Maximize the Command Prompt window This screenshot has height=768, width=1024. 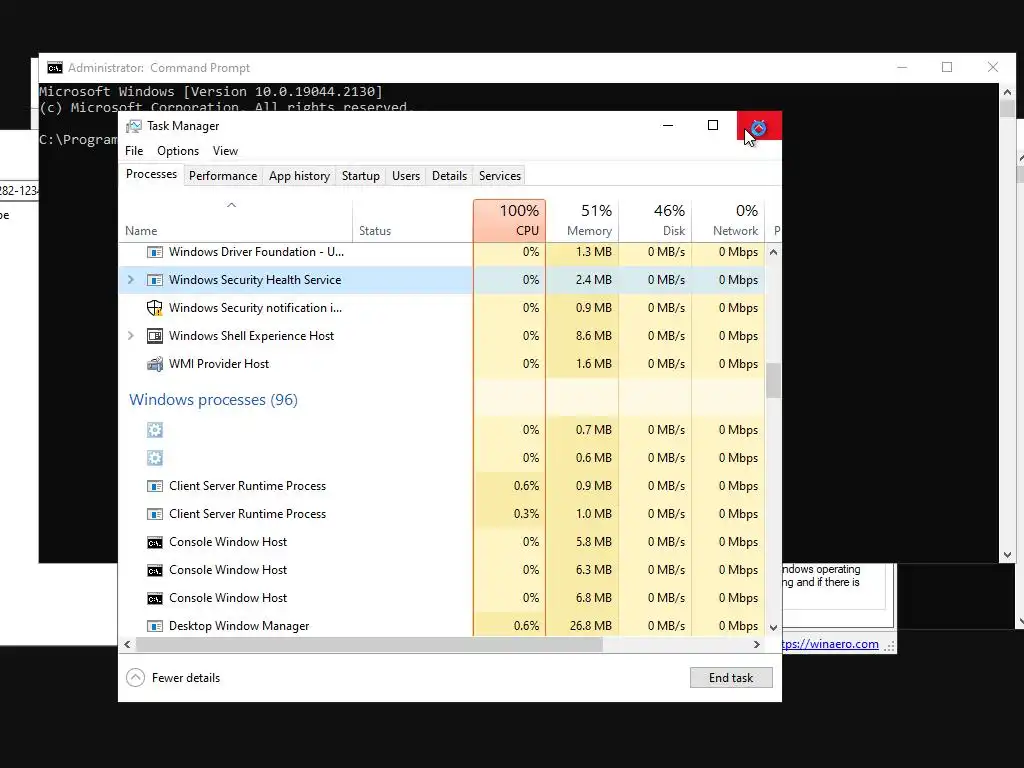click(947, 67)
